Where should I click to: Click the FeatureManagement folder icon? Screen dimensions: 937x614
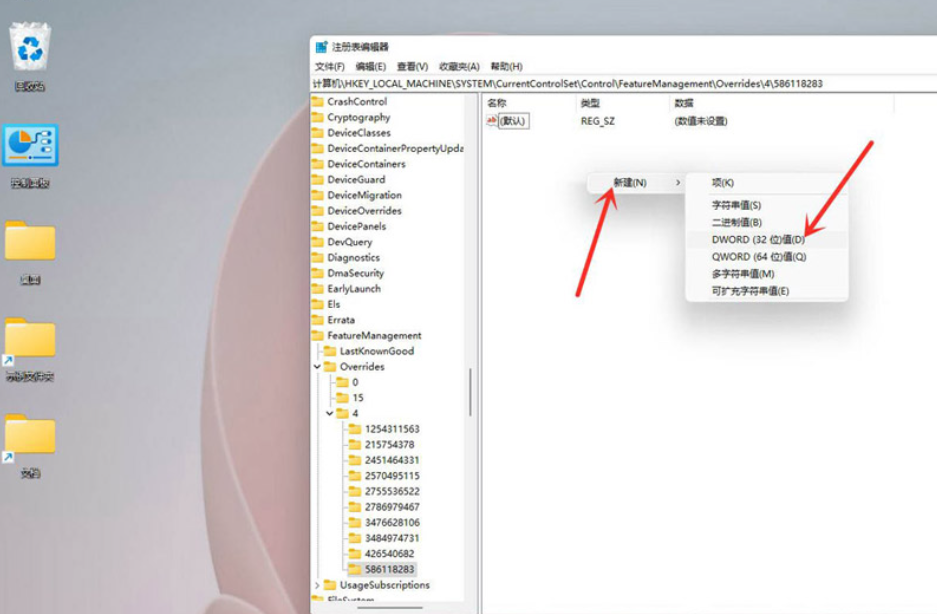tap(318, 336)
